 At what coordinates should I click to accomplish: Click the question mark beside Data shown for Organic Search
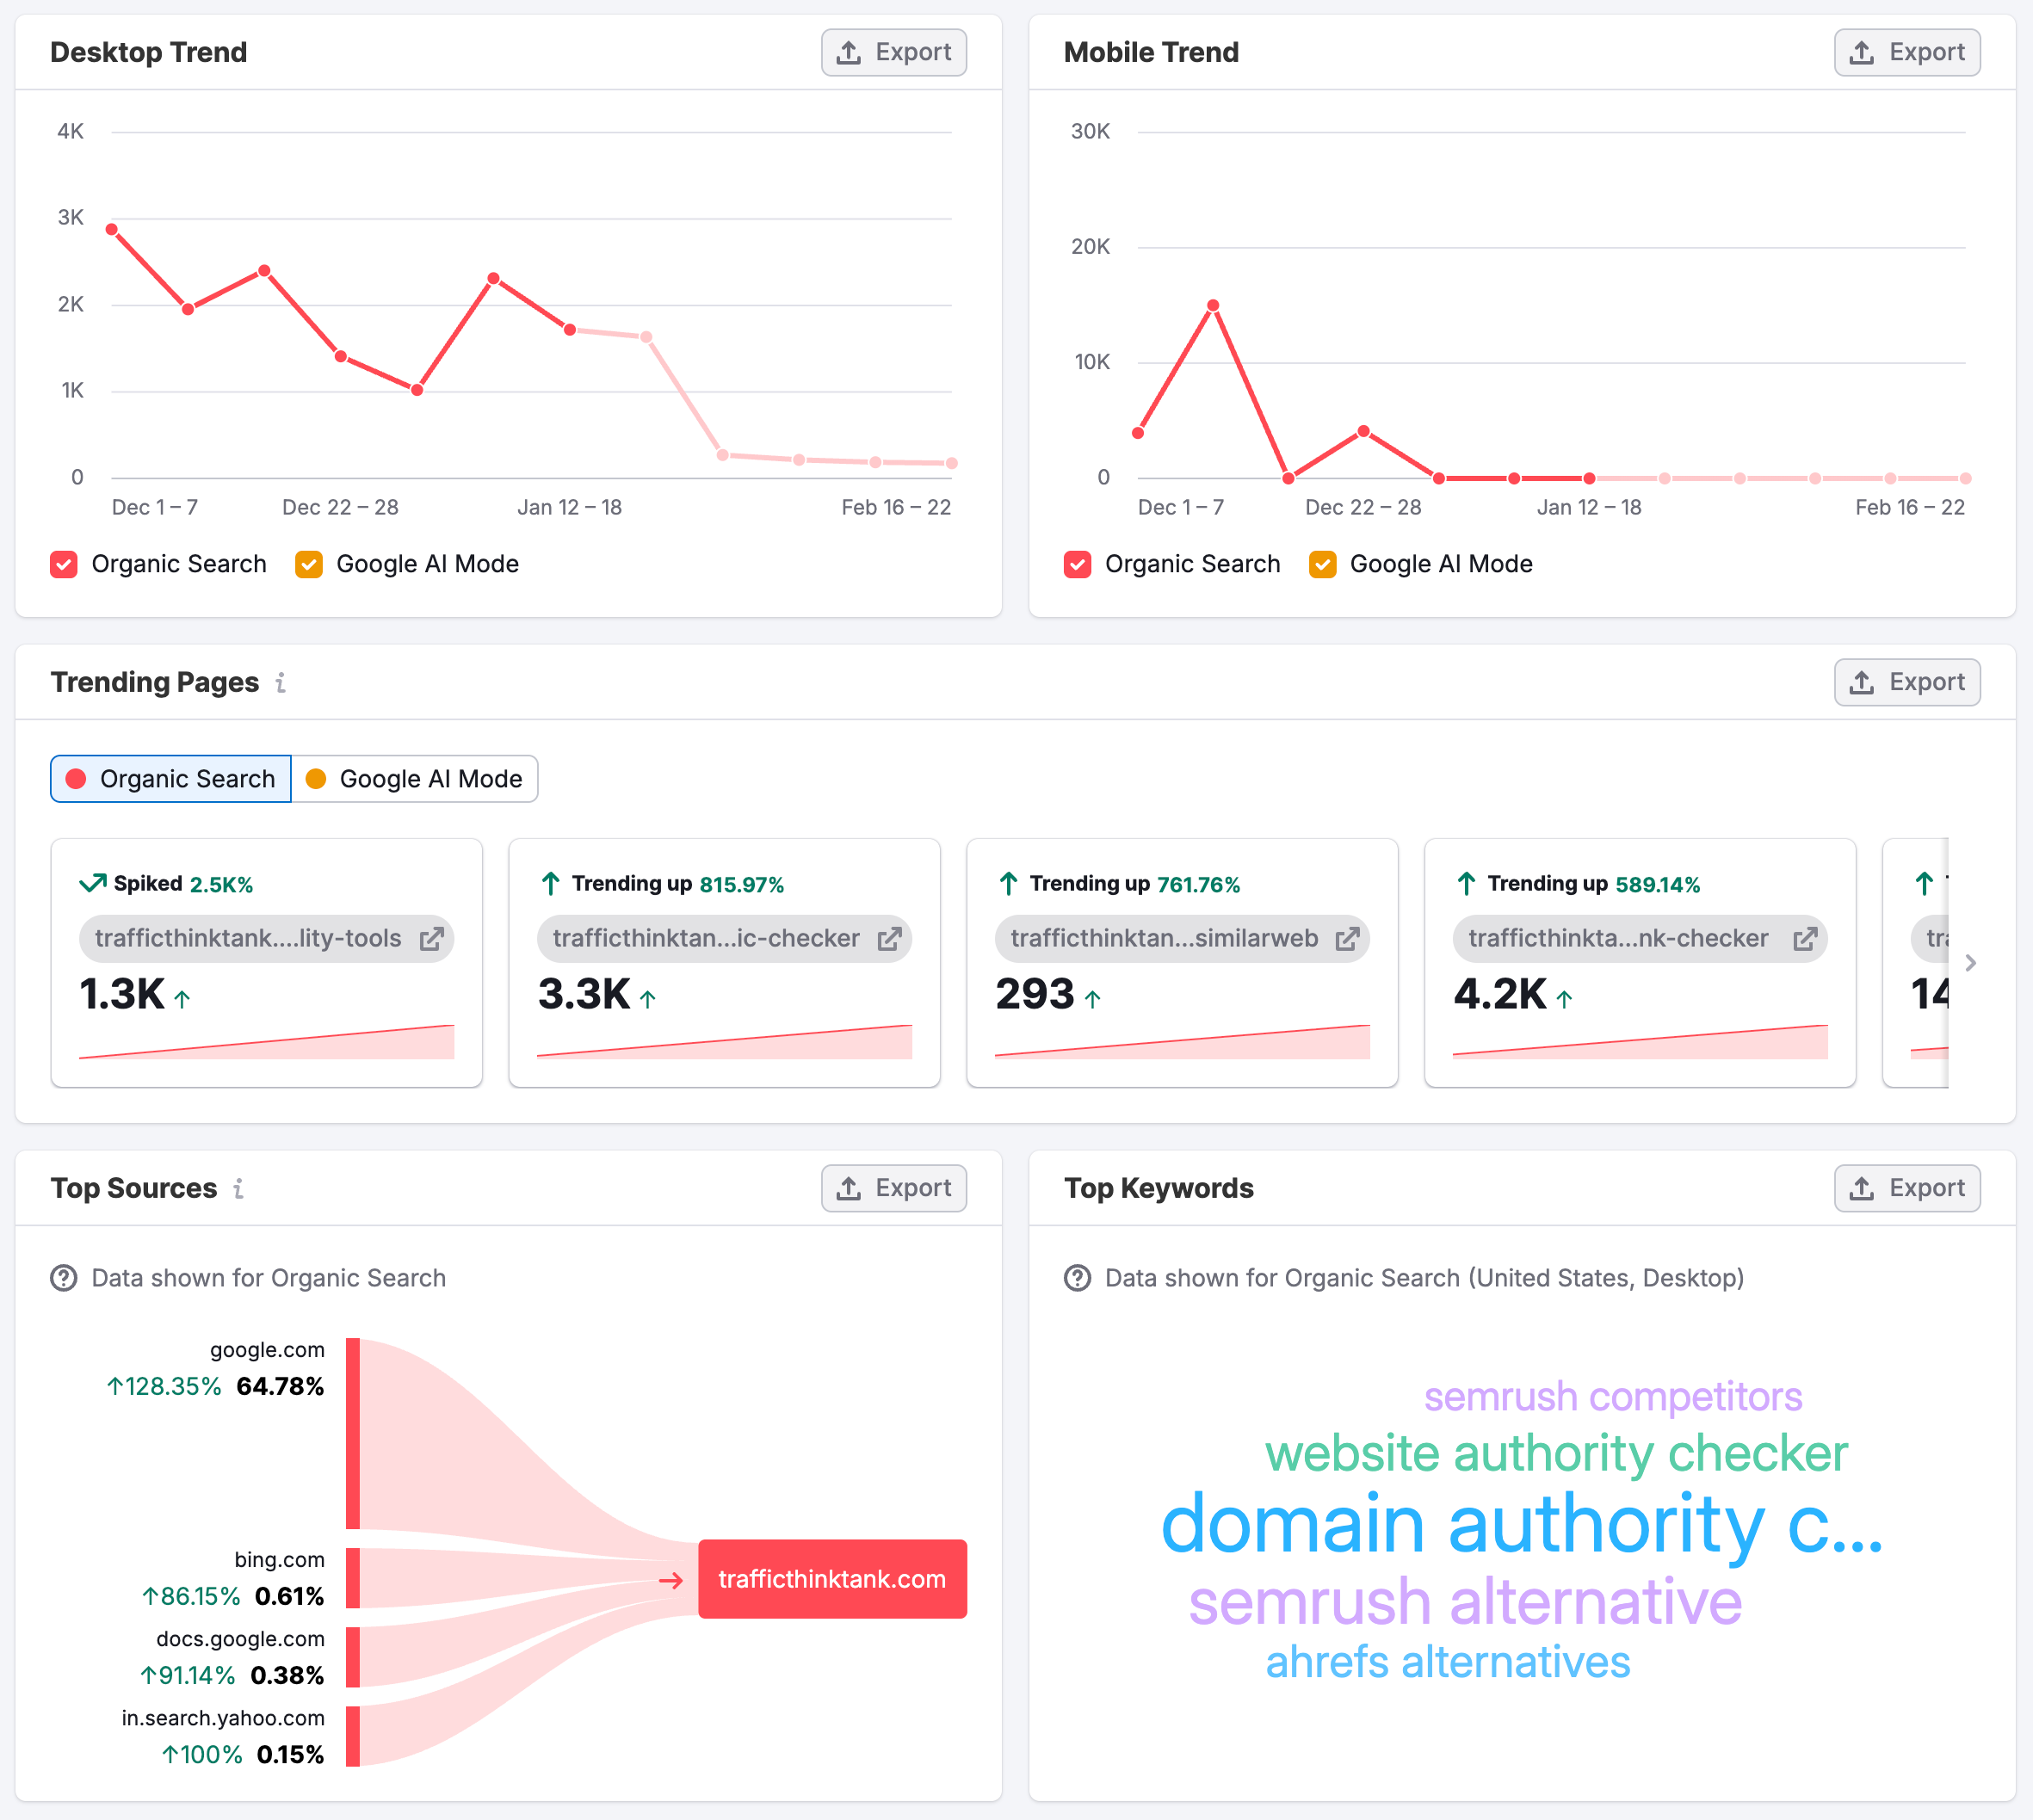click(63, 1277)
